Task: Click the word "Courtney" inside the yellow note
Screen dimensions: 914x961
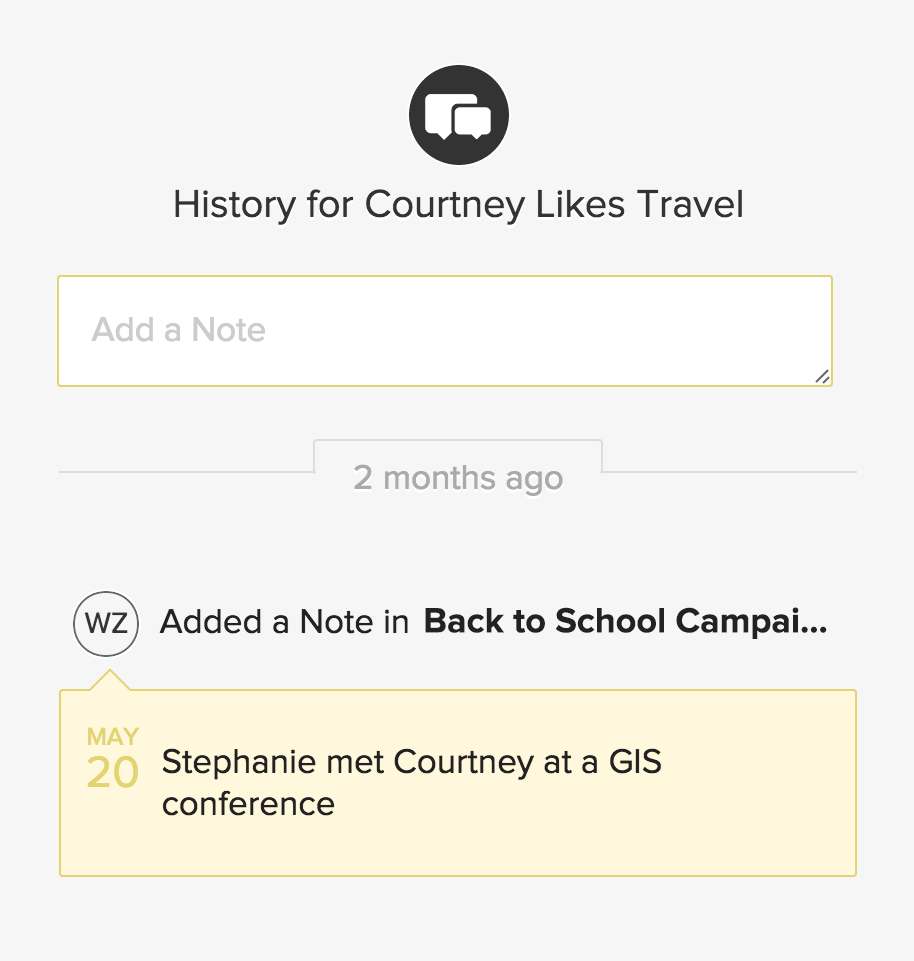Action: click(463, 763)
